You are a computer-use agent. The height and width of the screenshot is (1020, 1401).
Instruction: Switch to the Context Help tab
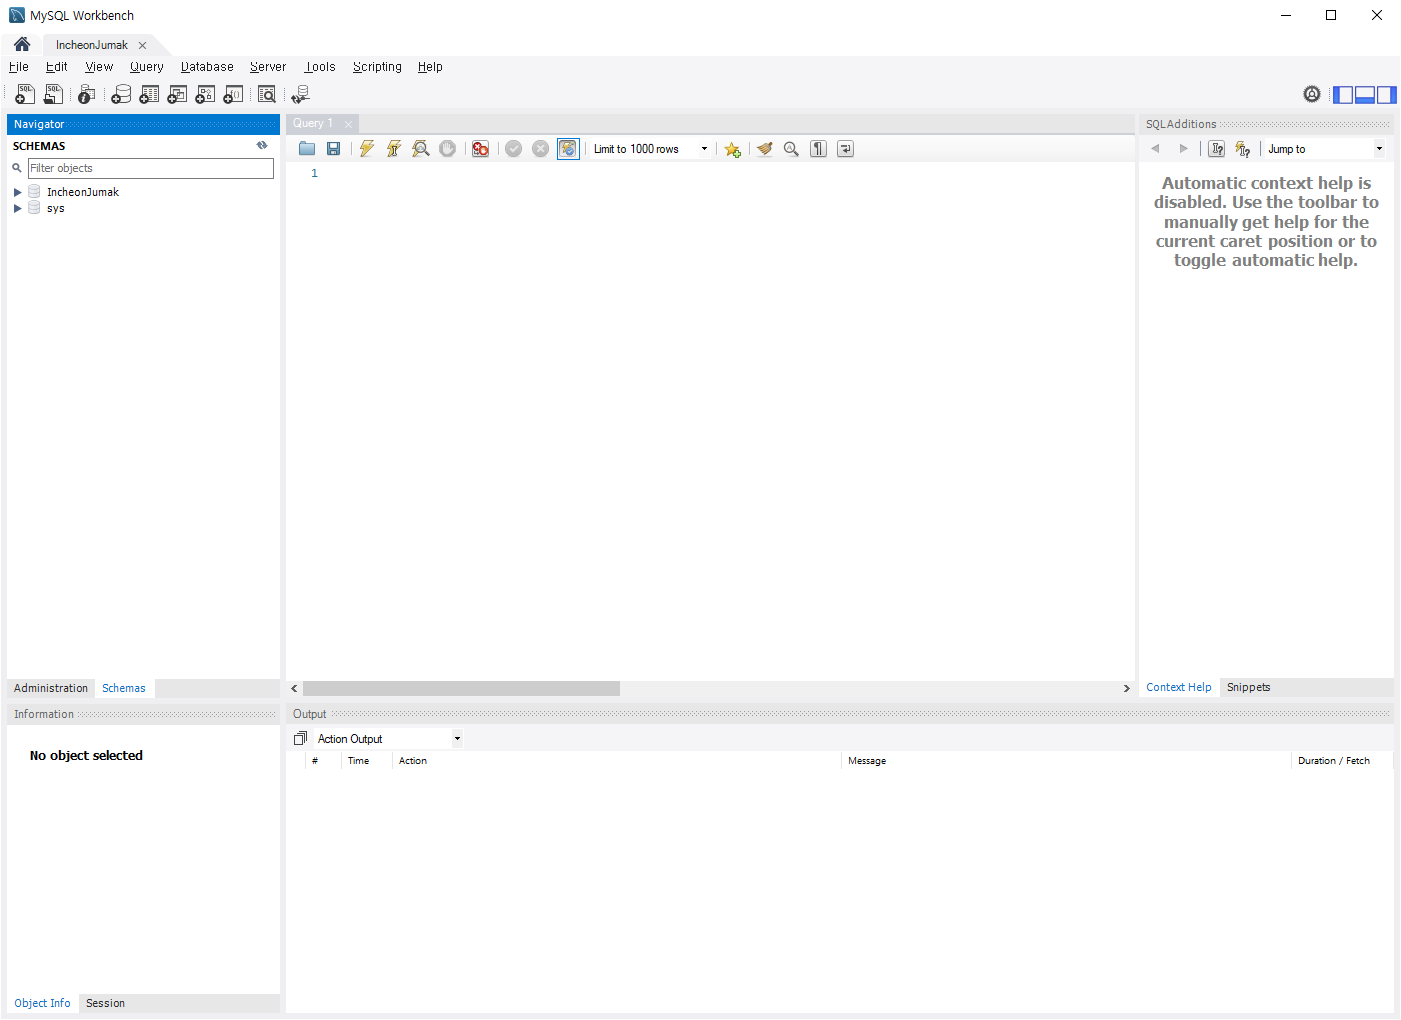(x=1179, y=687)
